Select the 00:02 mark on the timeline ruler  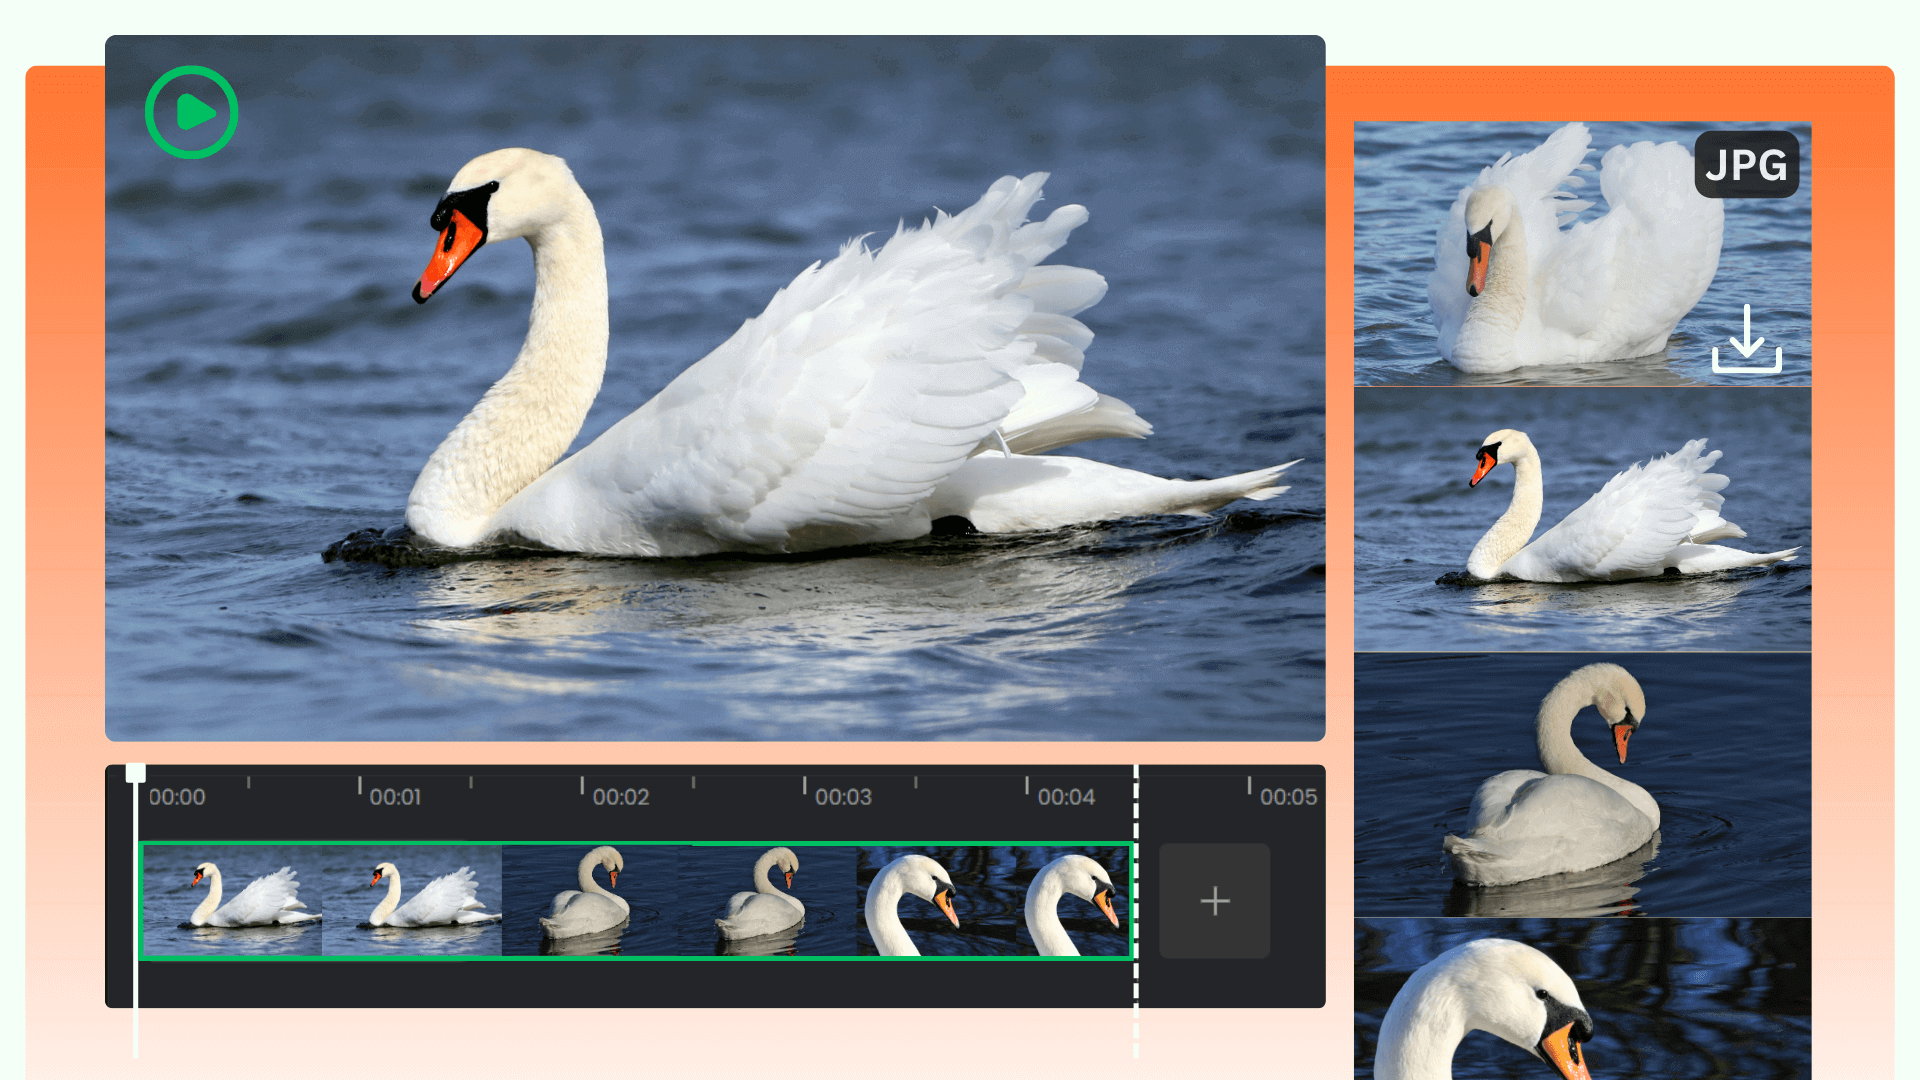coord(620,797)
